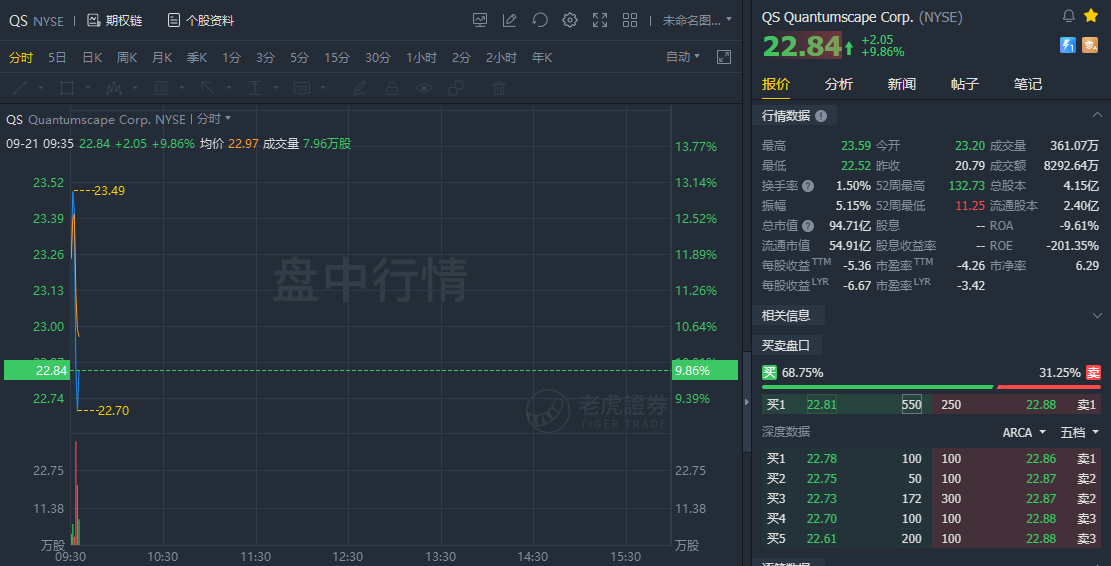
Task: Delete drawings with the trash icon
Action: pyautogui.click(x=499, y=88)
